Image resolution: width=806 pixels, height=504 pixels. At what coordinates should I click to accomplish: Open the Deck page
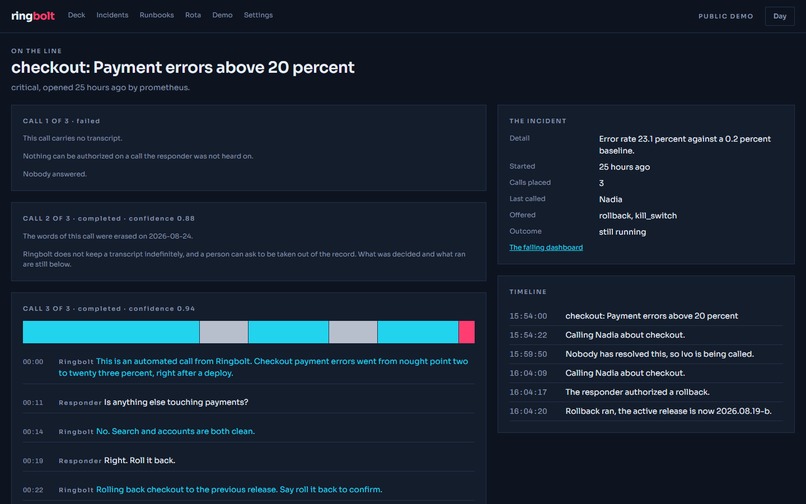tap(77, 15)
